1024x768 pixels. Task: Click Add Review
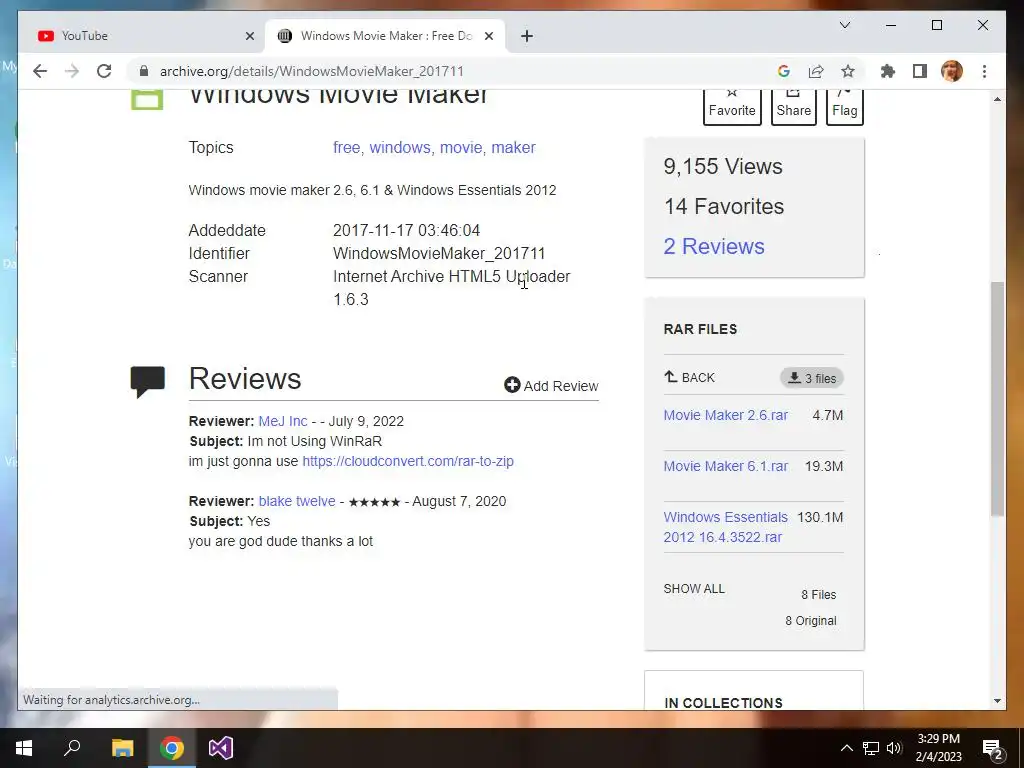(551, 386)
